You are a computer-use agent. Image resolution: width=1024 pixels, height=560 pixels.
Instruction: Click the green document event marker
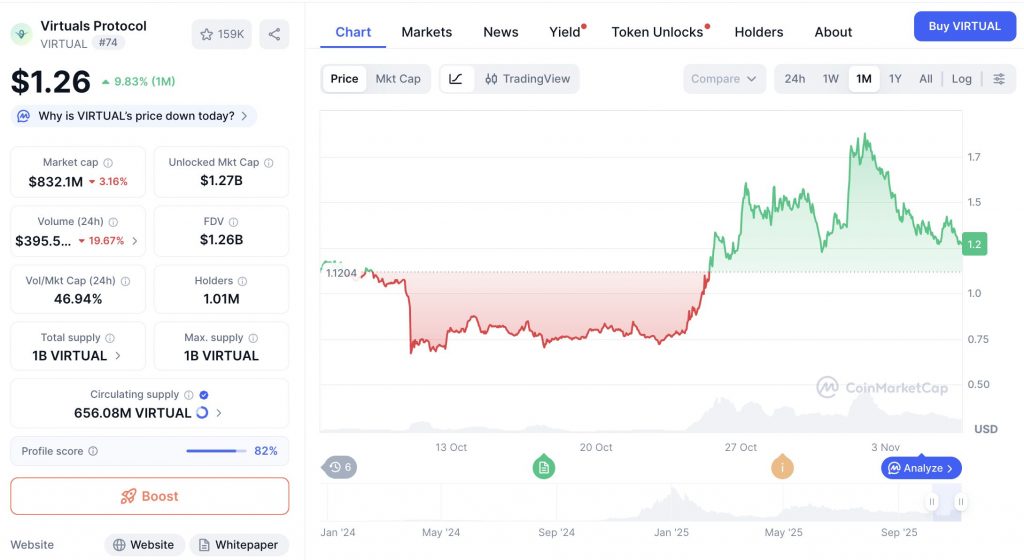pyautogui.click(x=543, y=467)
